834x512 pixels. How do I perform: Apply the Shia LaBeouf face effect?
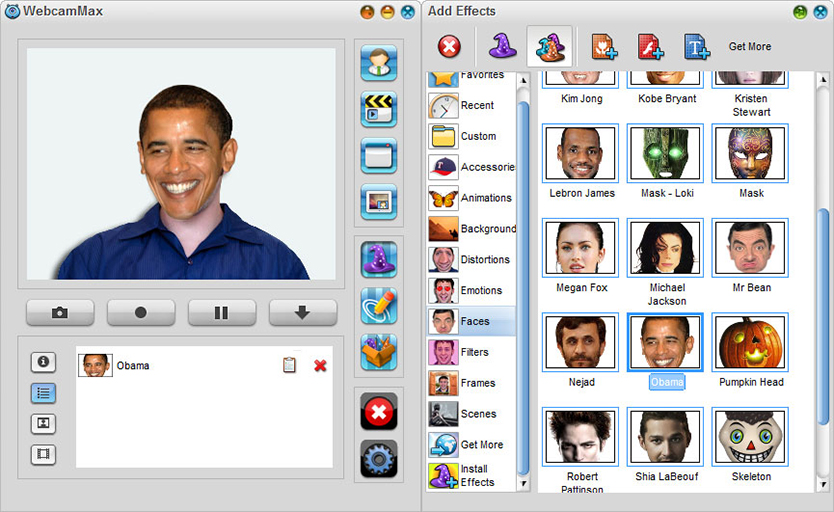[x=665, y=437]
